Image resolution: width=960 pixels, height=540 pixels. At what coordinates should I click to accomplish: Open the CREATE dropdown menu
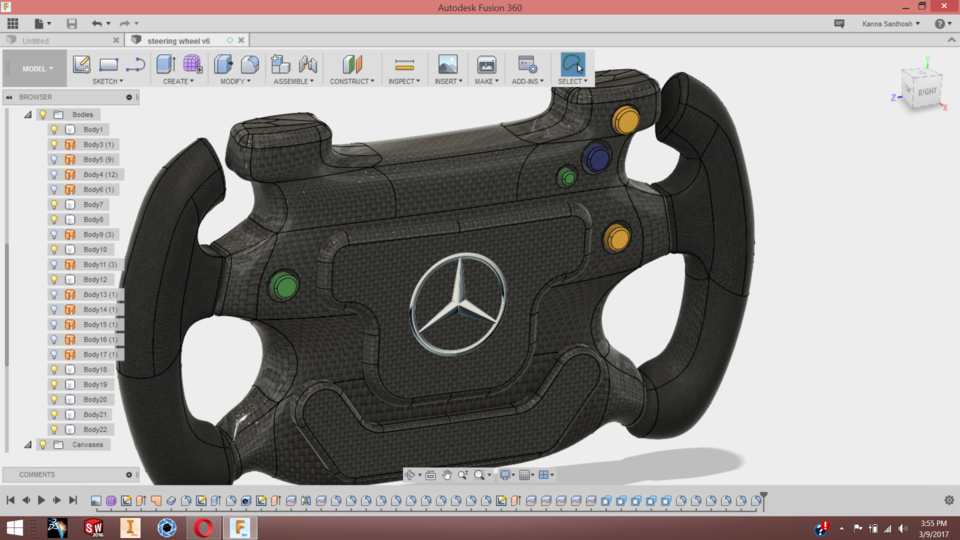pyautogui.click(x=178, y=81)
